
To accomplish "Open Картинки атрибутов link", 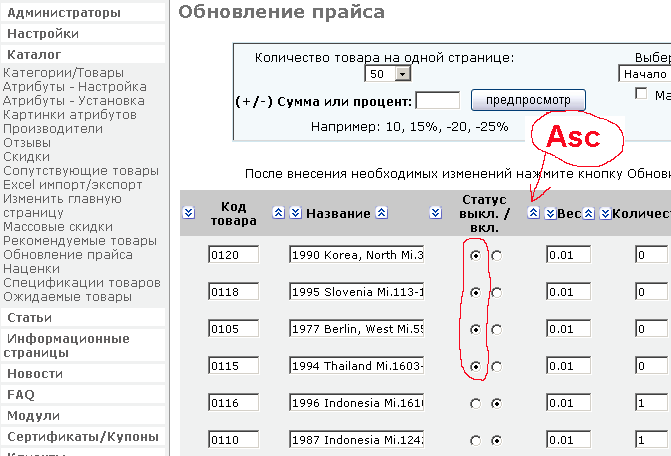I will coord(70,115).
